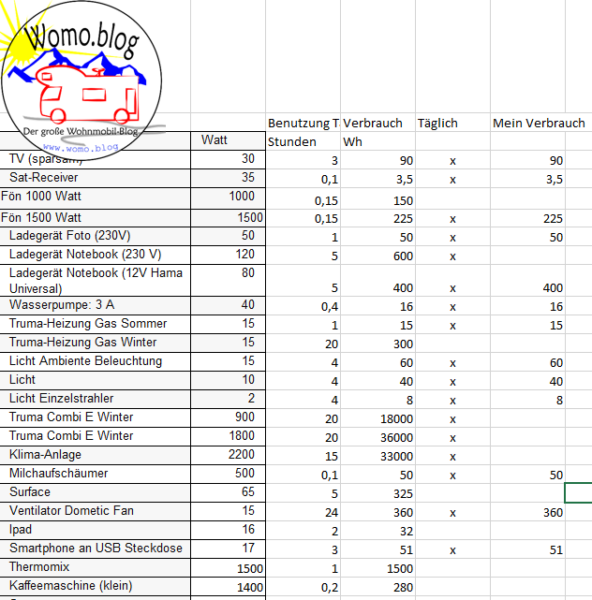Select the Täglich x in TV row
Image resolution: width=592 pixels, height=600 pixels.
[453, 161]
